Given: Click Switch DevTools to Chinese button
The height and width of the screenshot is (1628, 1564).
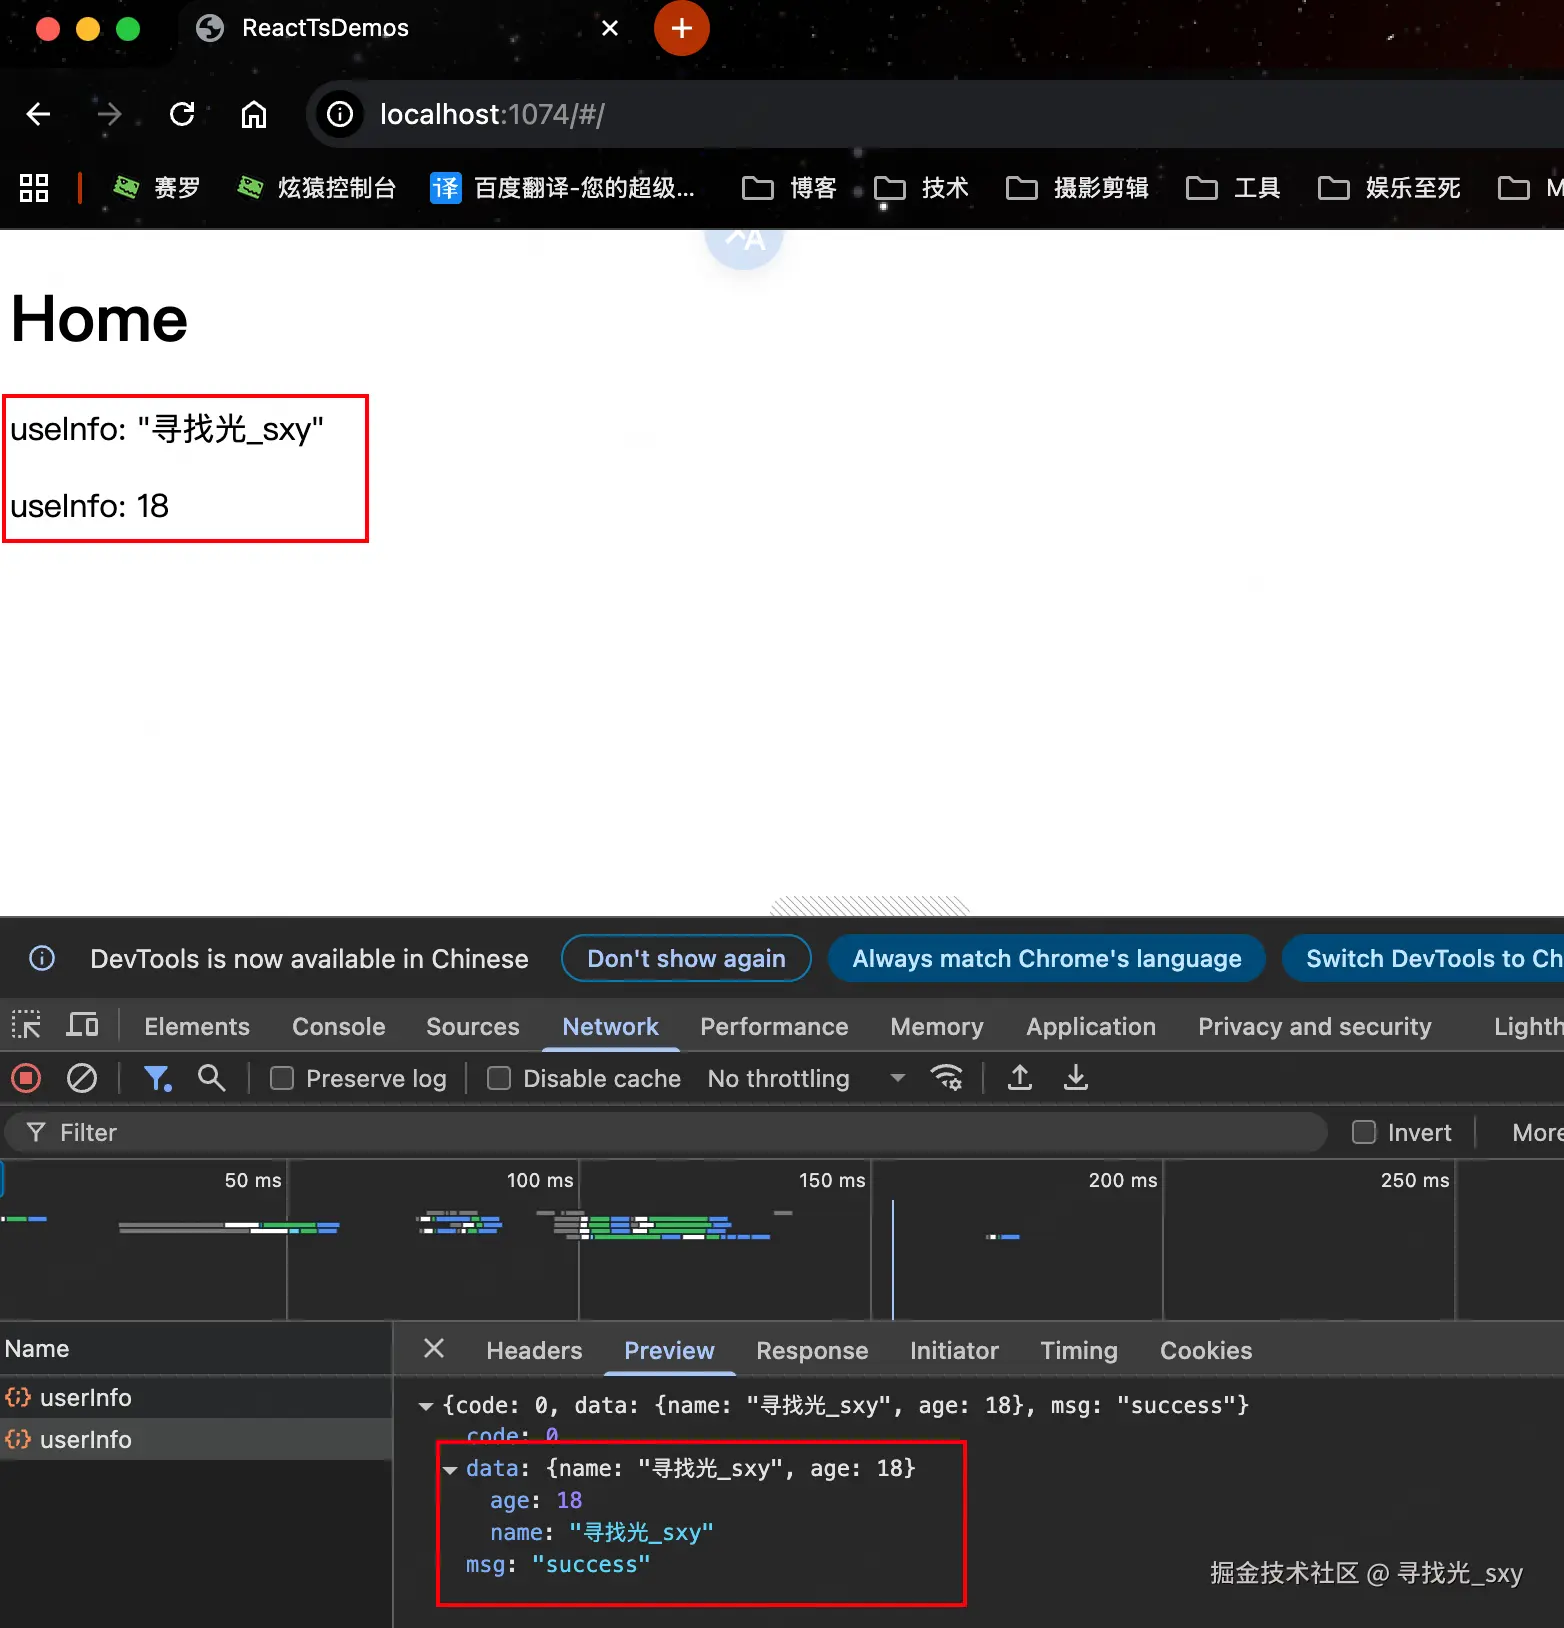Looking at the screenshot, I should coord(1424,958).
